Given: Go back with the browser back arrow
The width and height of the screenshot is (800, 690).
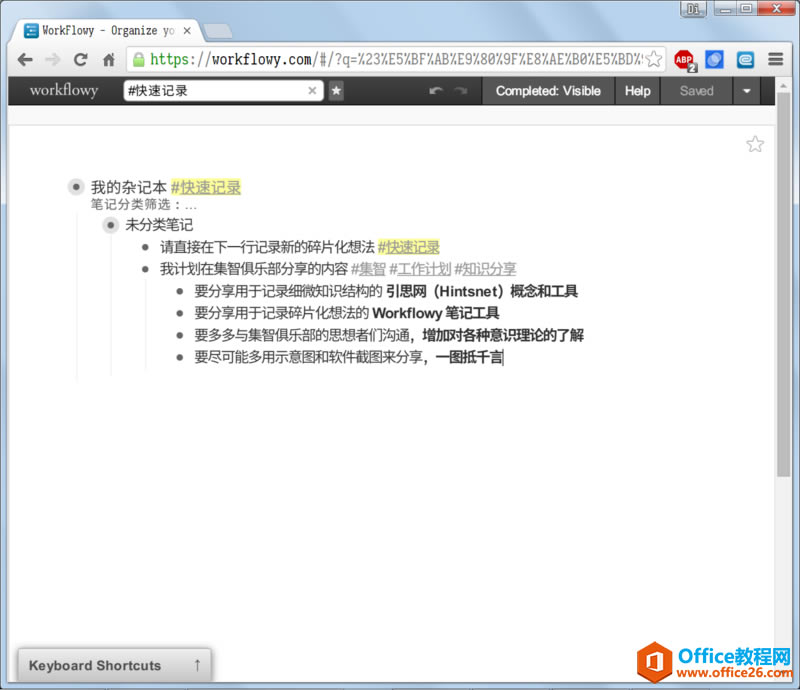Looking at the screenshot, I should (25, 60).
